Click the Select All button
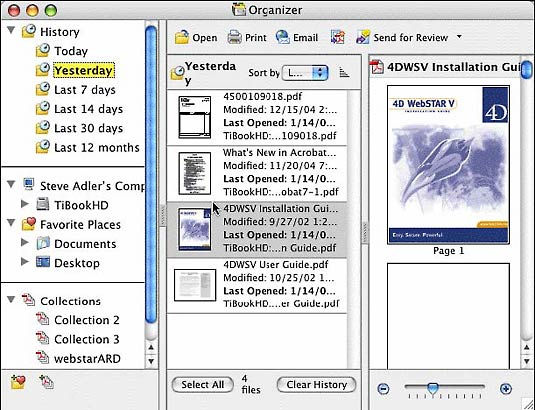 pos(203,385)
